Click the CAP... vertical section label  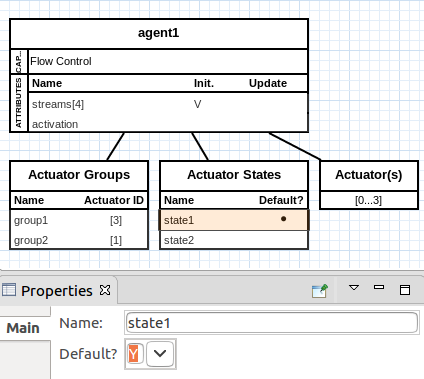tap(19, 62)
